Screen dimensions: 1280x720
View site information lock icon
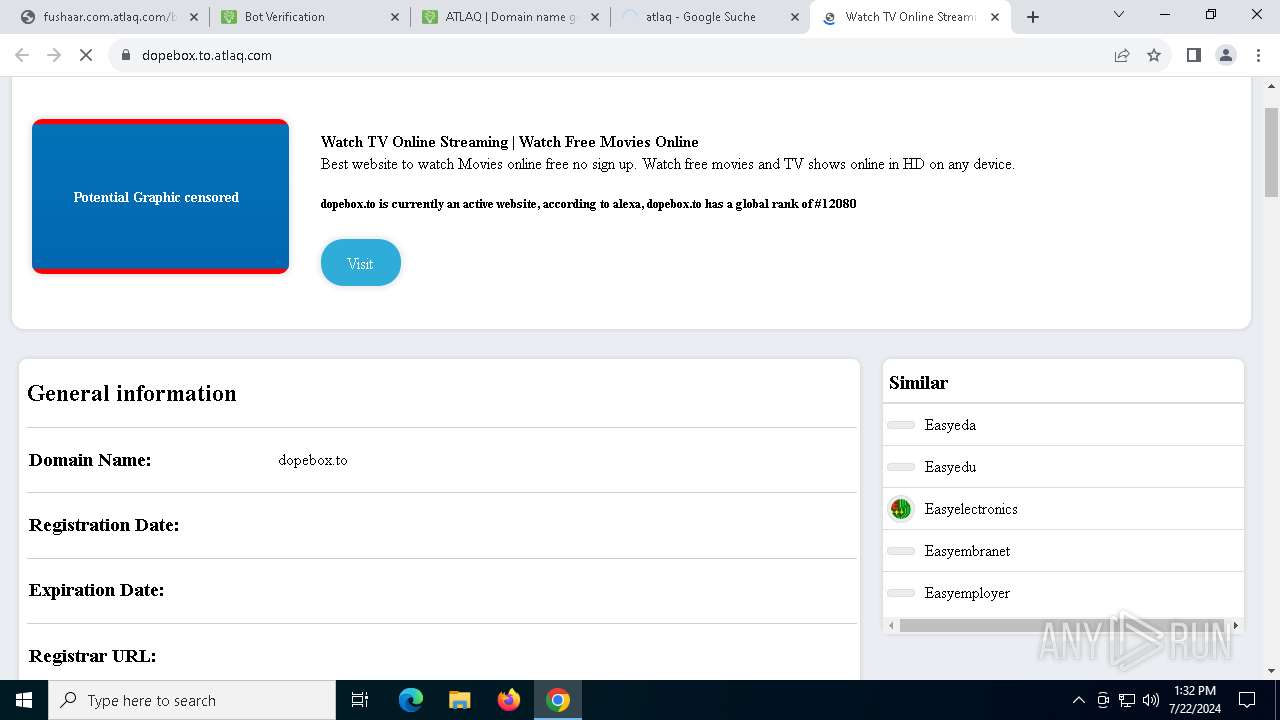126,55
